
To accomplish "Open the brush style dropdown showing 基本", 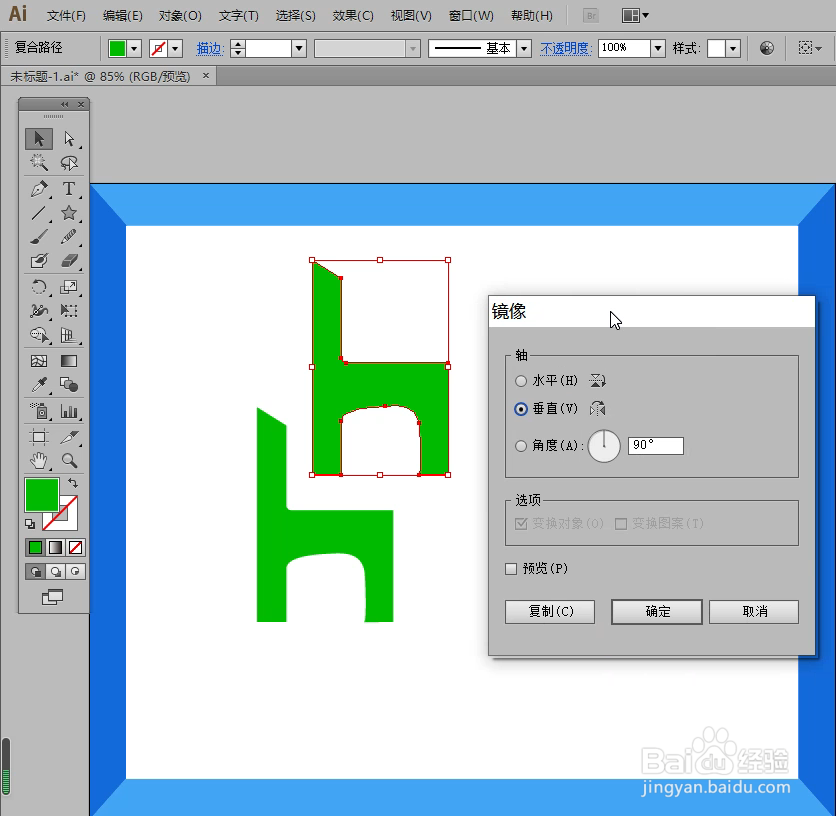I will (x=524, y=47).
